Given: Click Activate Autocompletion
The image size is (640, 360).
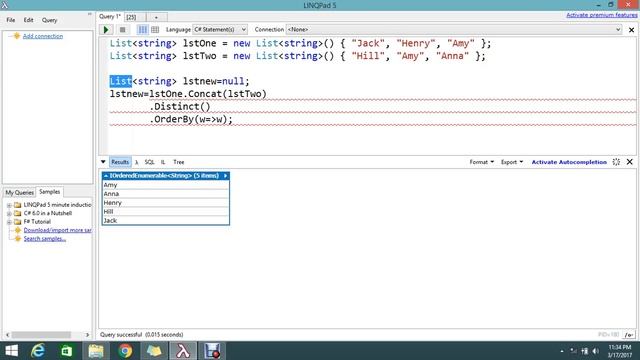Looking at the screenshot, I should tap(569, 162).
